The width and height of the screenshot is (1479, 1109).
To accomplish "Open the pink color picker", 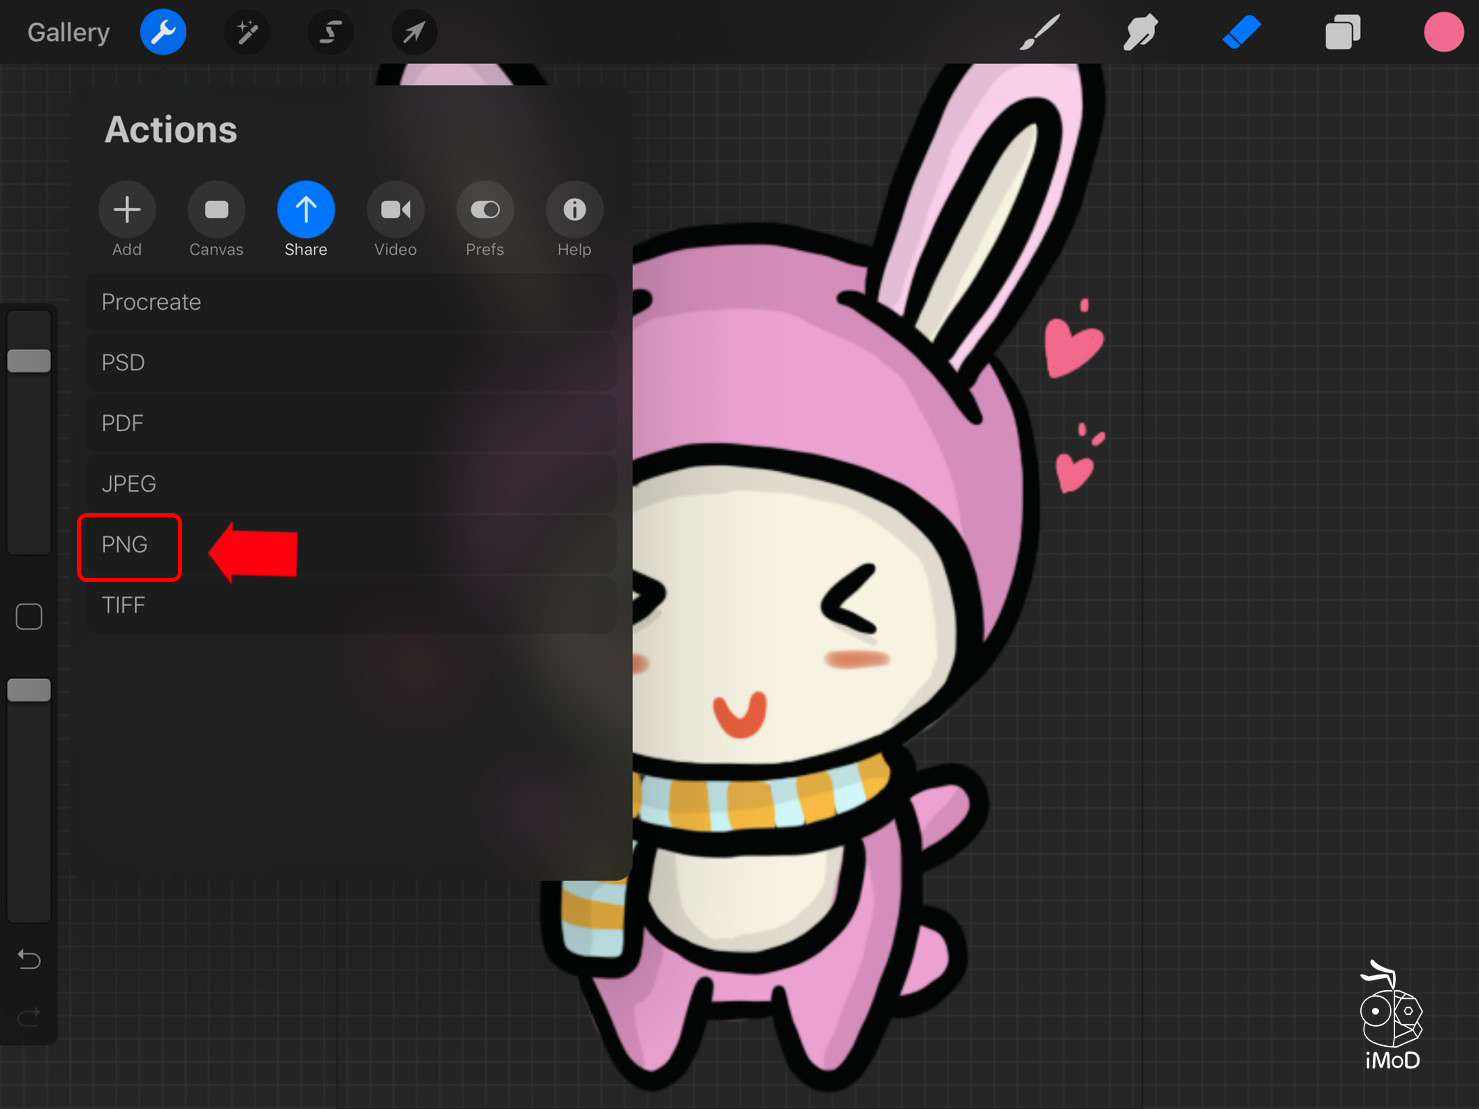I will coord(1443,33).
